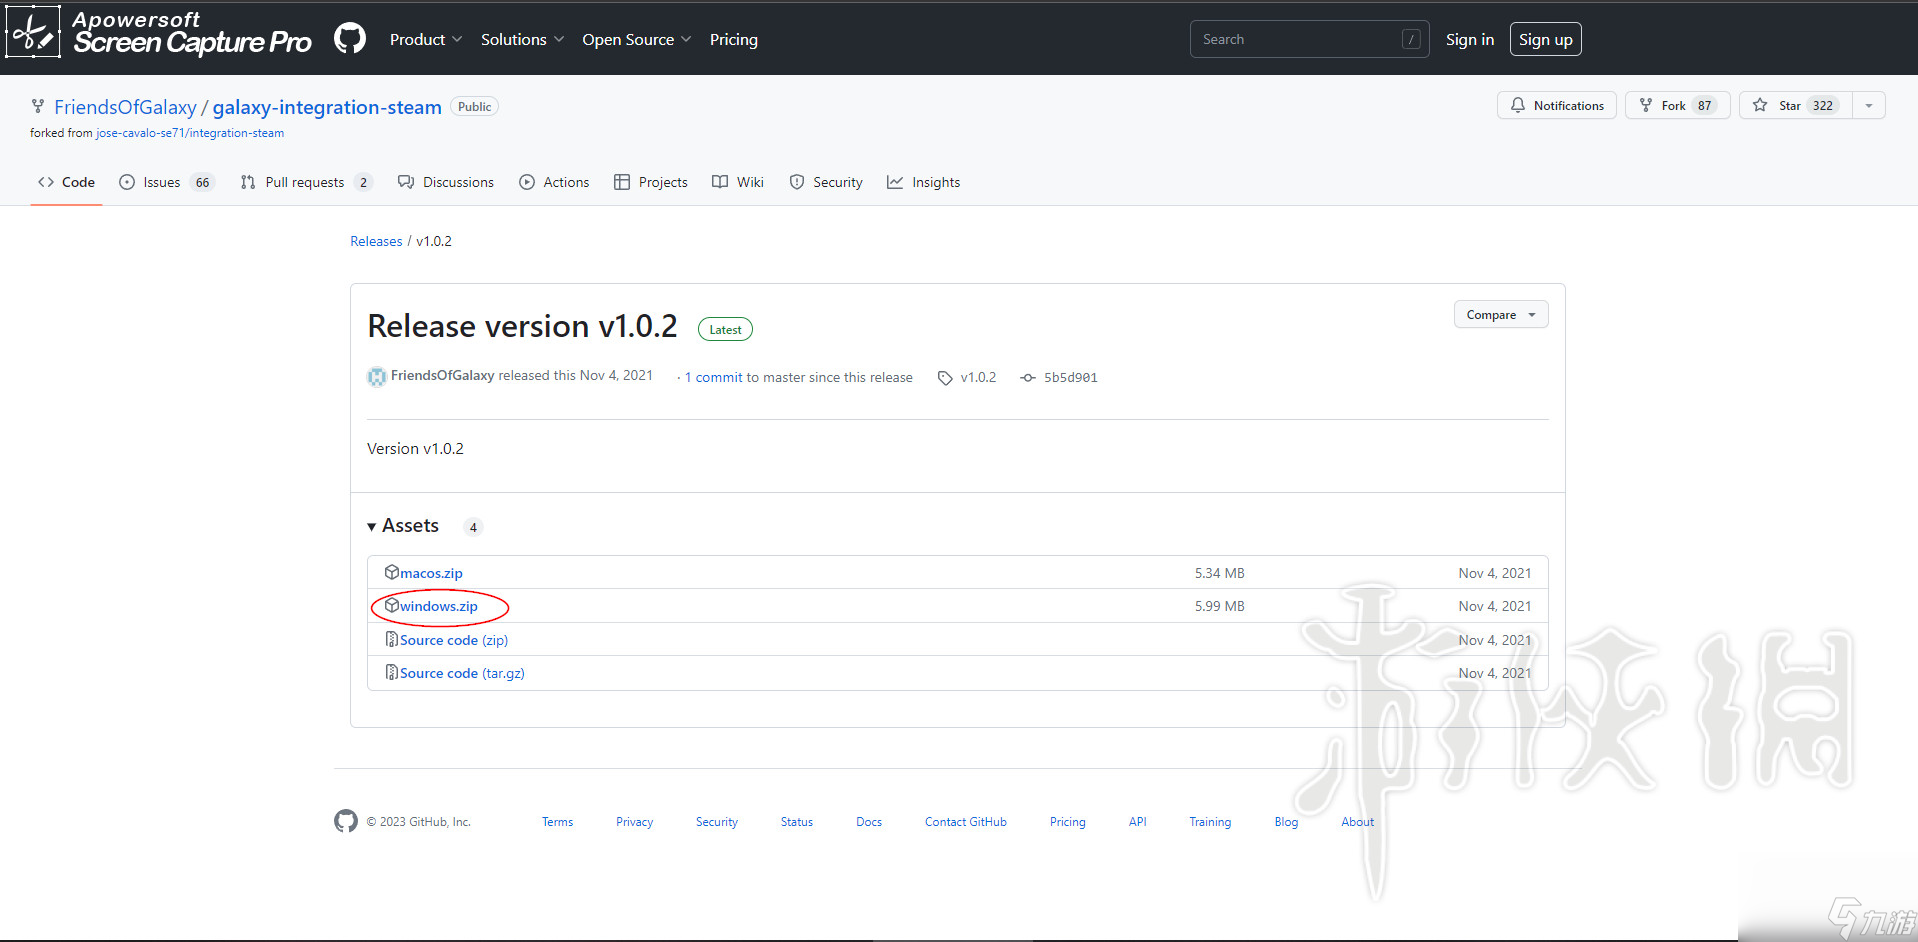Download macos.zip asset
Image resolution: width=1918 pixels, height=942 pixels.
[431, 573]
